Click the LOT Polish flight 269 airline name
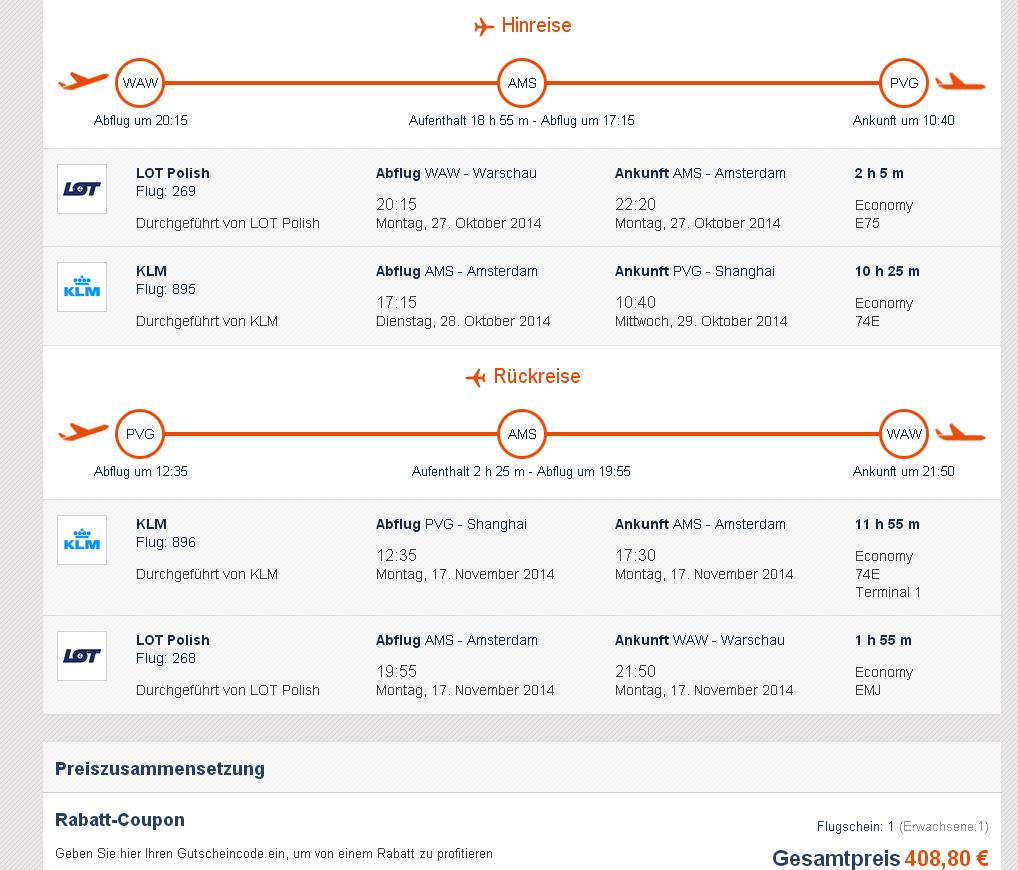This screenshot has width=1018, height=870. pyautogui.click(x=173, y=173)
